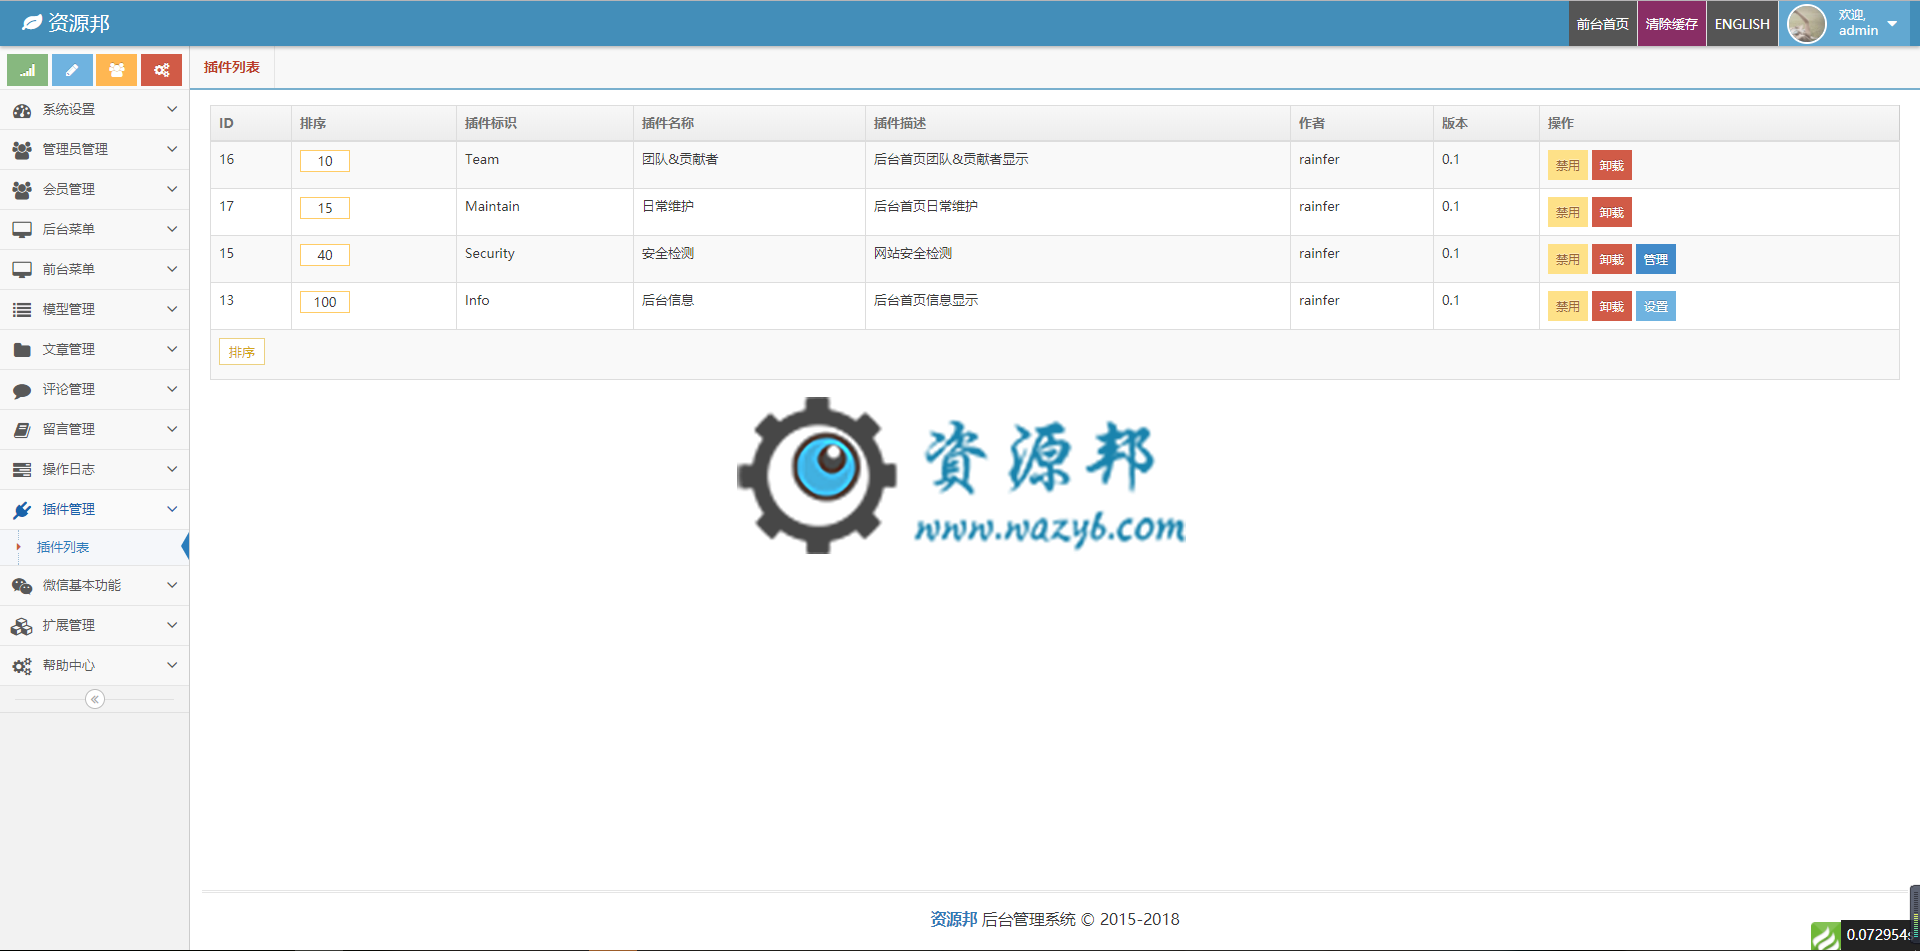Expand the 管理员管理 menu chevron
The image size is (1920, 951).
(172, 149)
